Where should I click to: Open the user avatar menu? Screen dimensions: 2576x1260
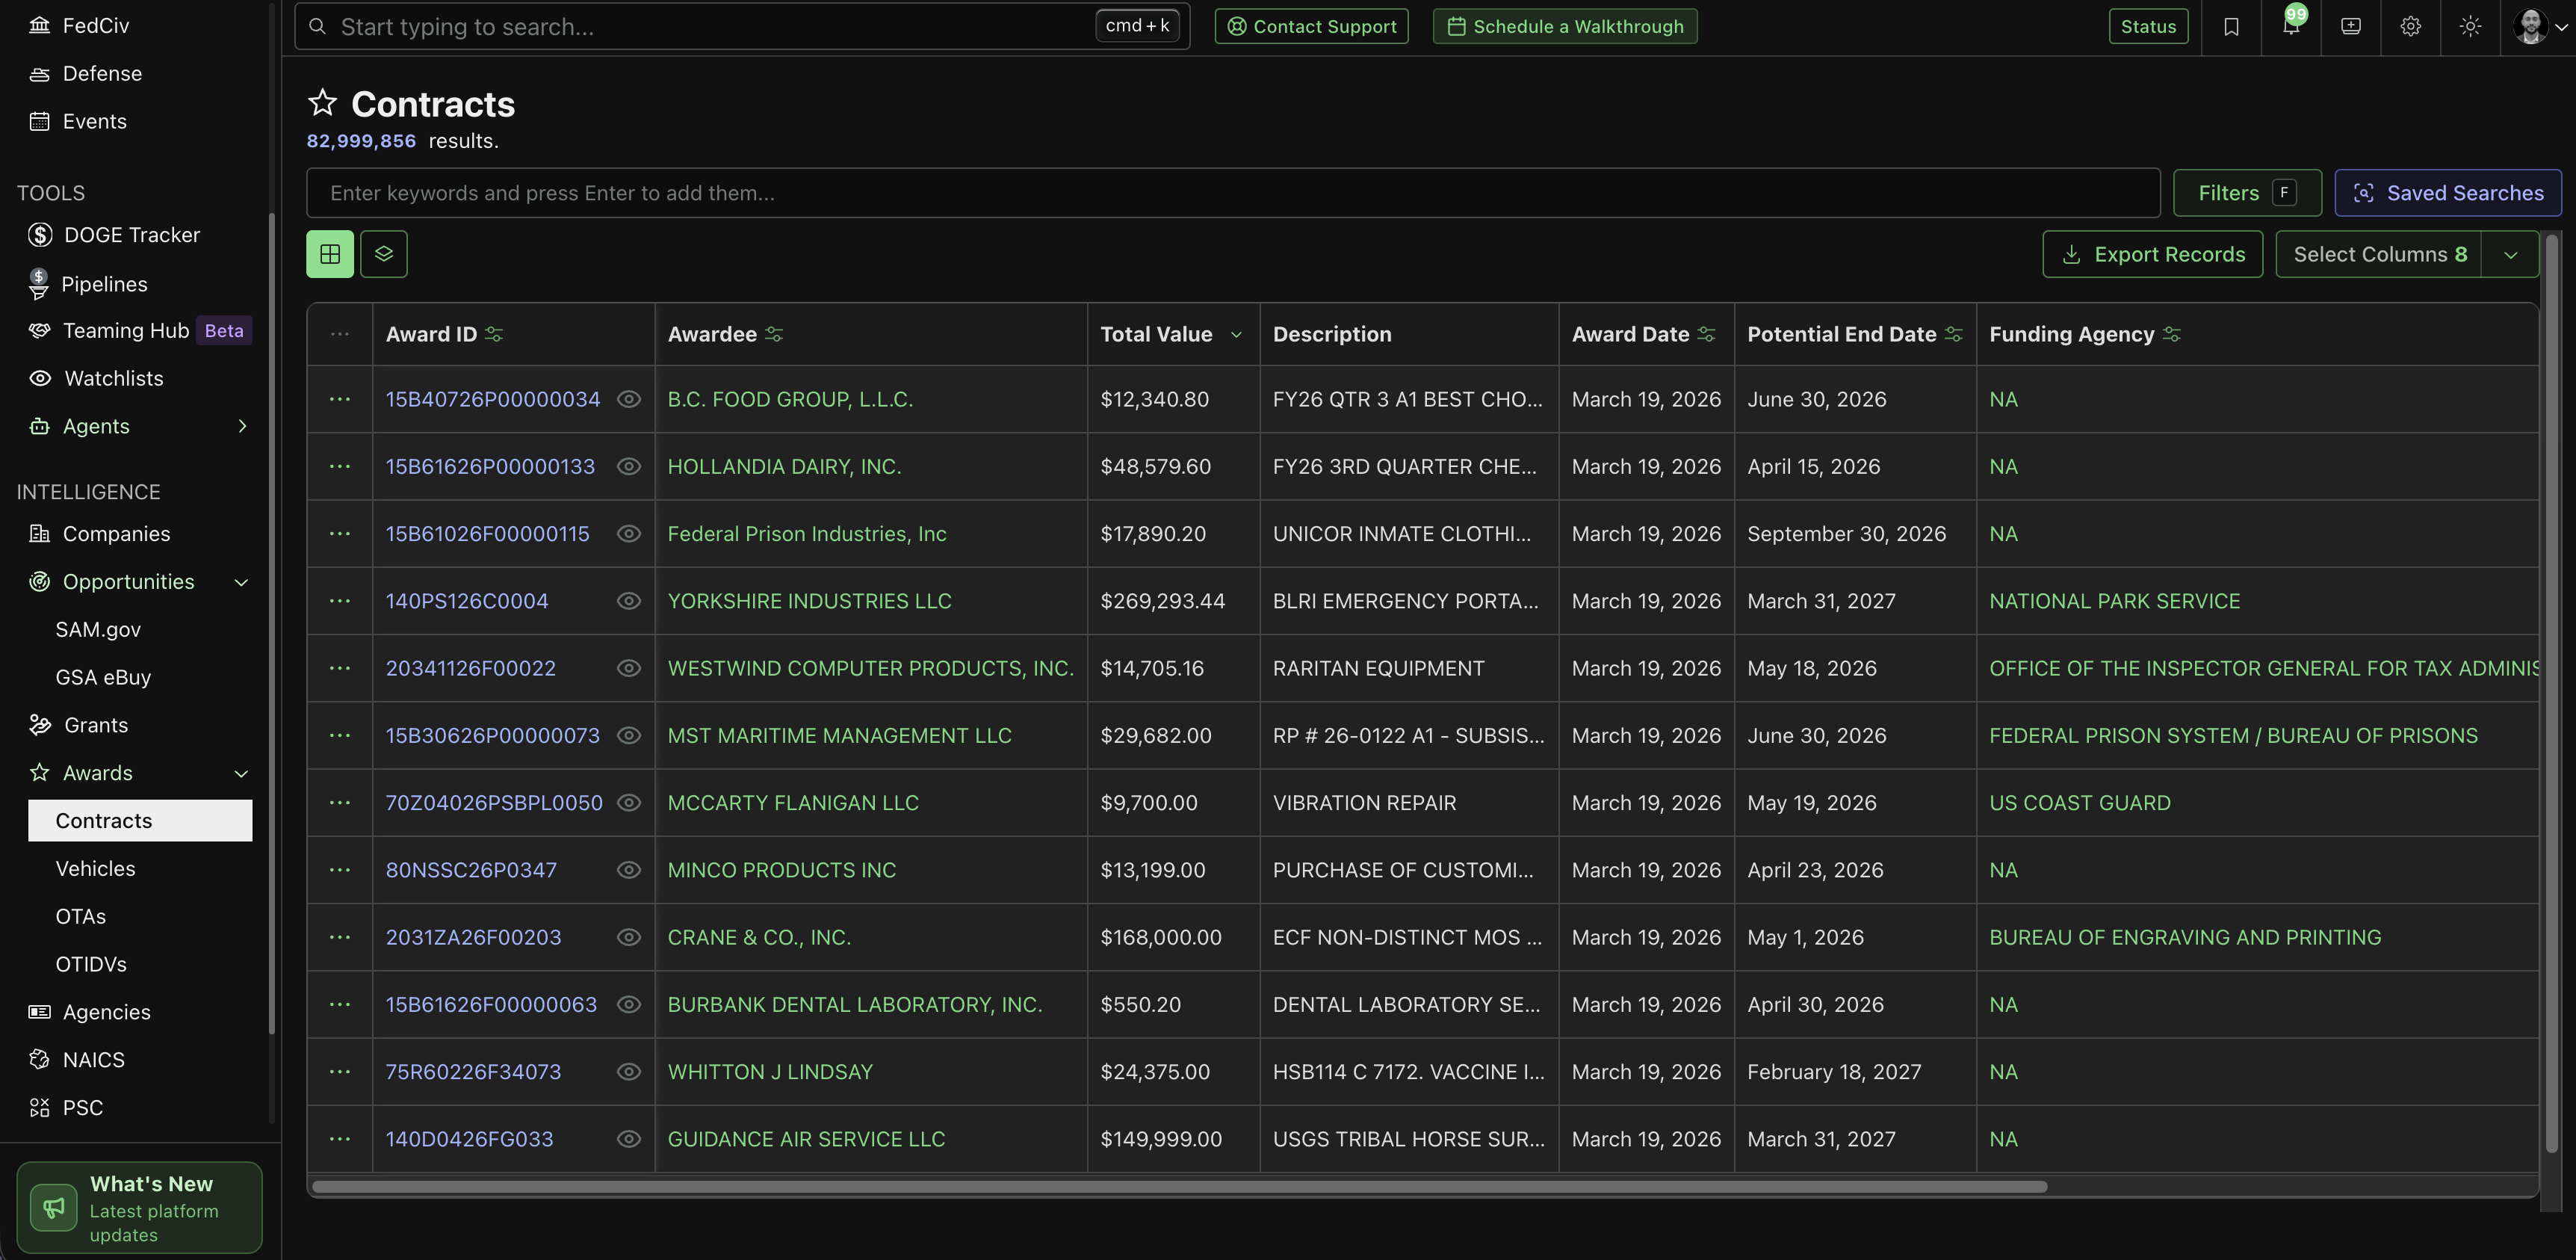click(x=2540, y=26)
